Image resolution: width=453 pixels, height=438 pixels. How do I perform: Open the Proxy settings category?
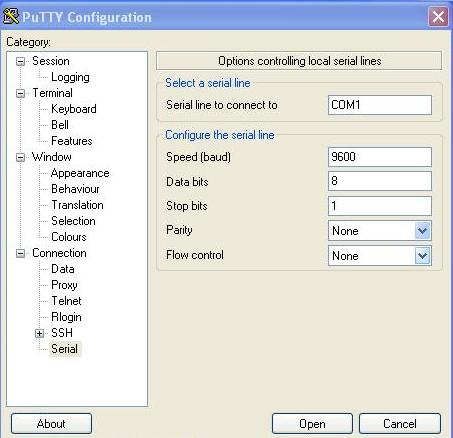click(64, 285)
